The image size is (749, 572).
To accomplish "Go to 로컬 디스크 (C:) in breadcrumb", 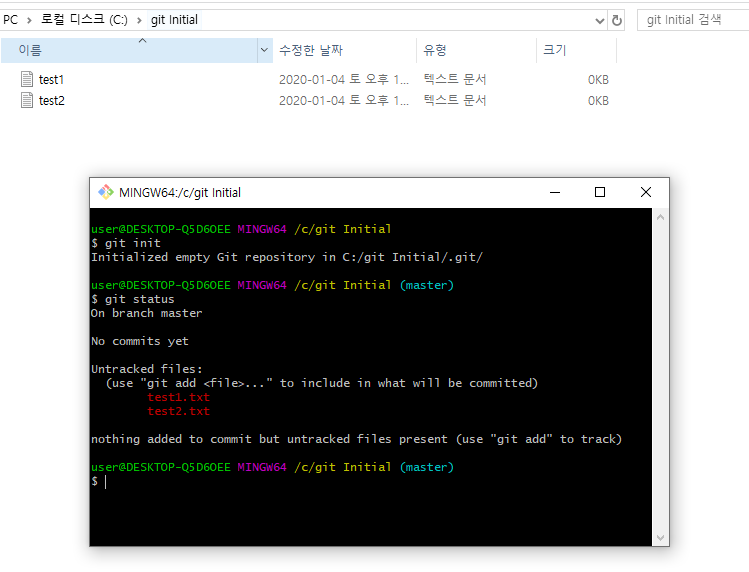I will pos(84,20).
